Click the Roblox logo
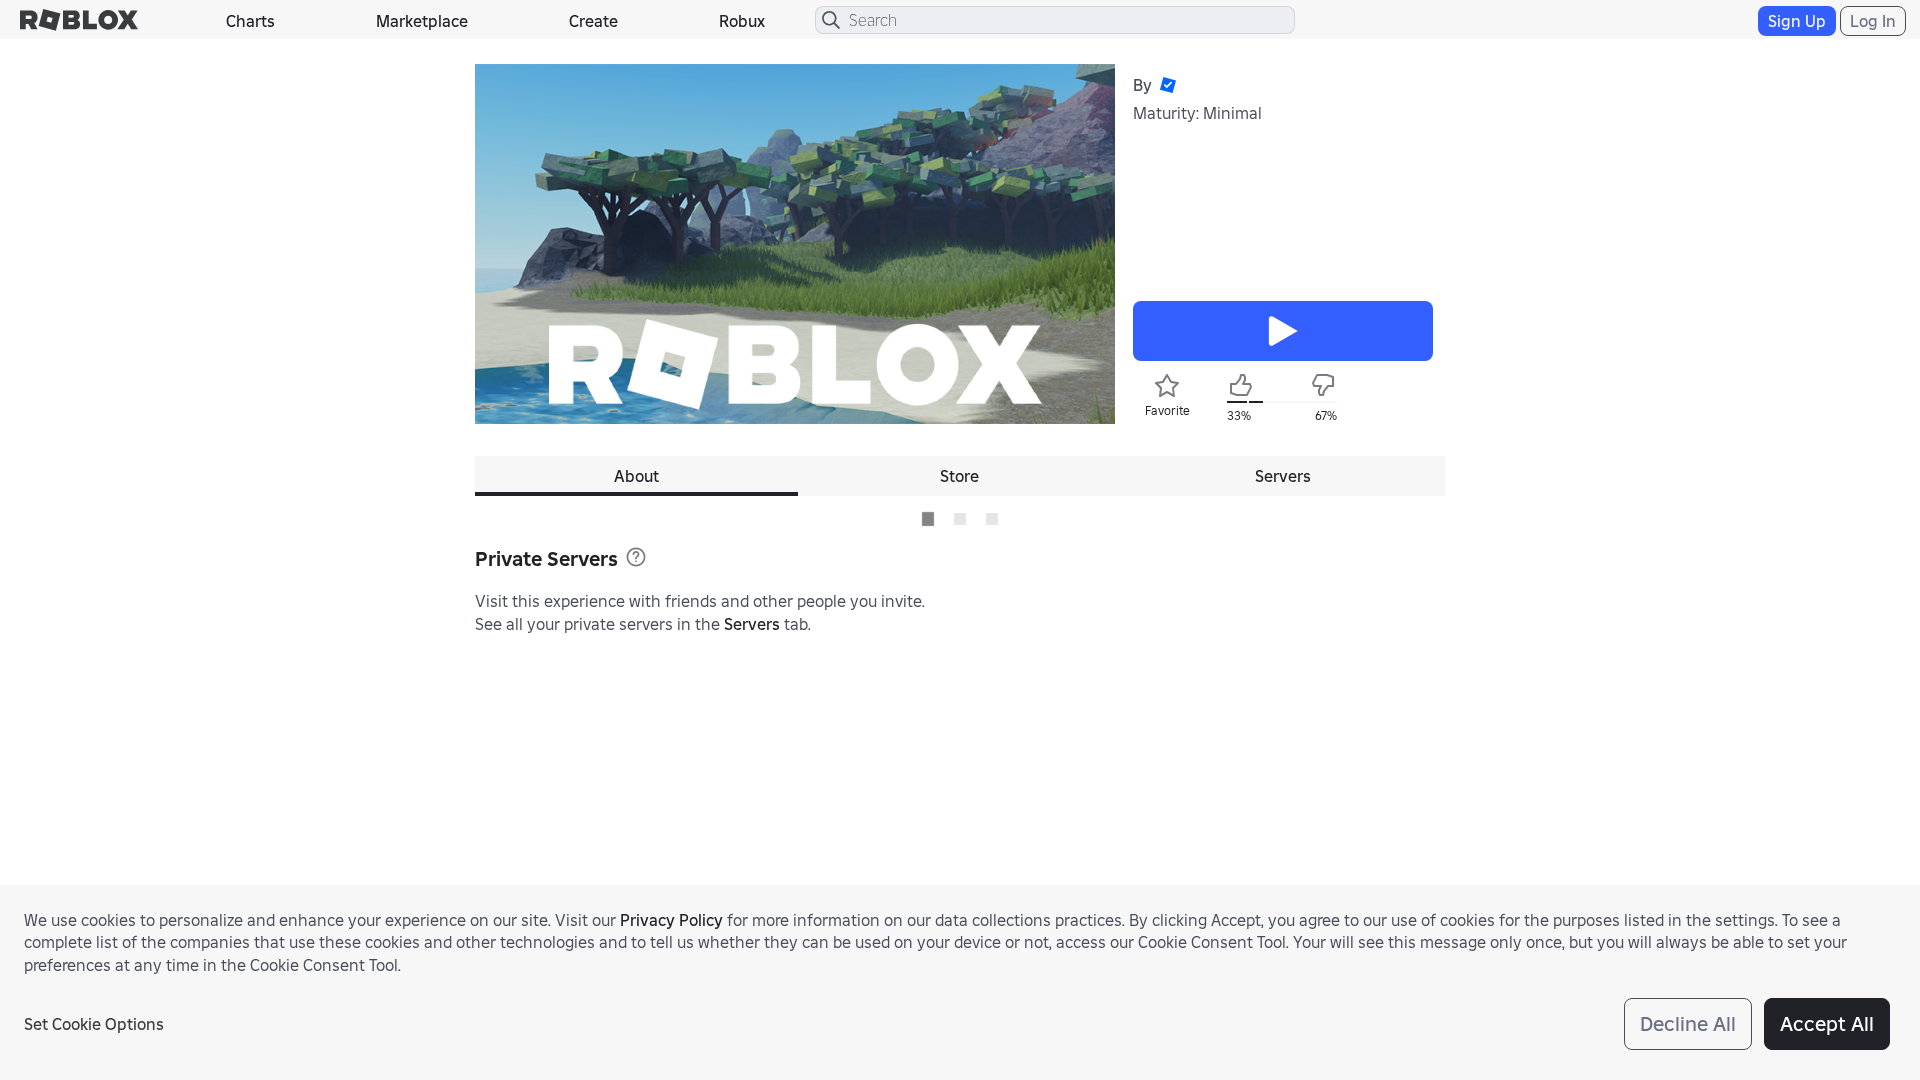1920x1080 pixels. pos(78,20)
